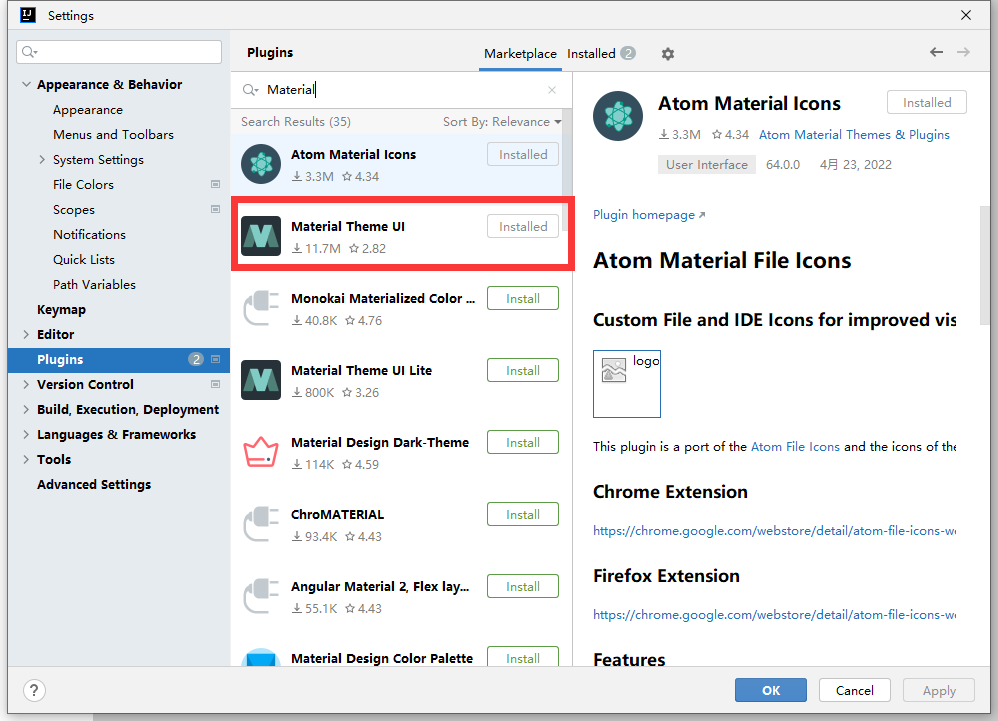
Task: Open Advanced Settings page
Action: (x=94, y=484)
